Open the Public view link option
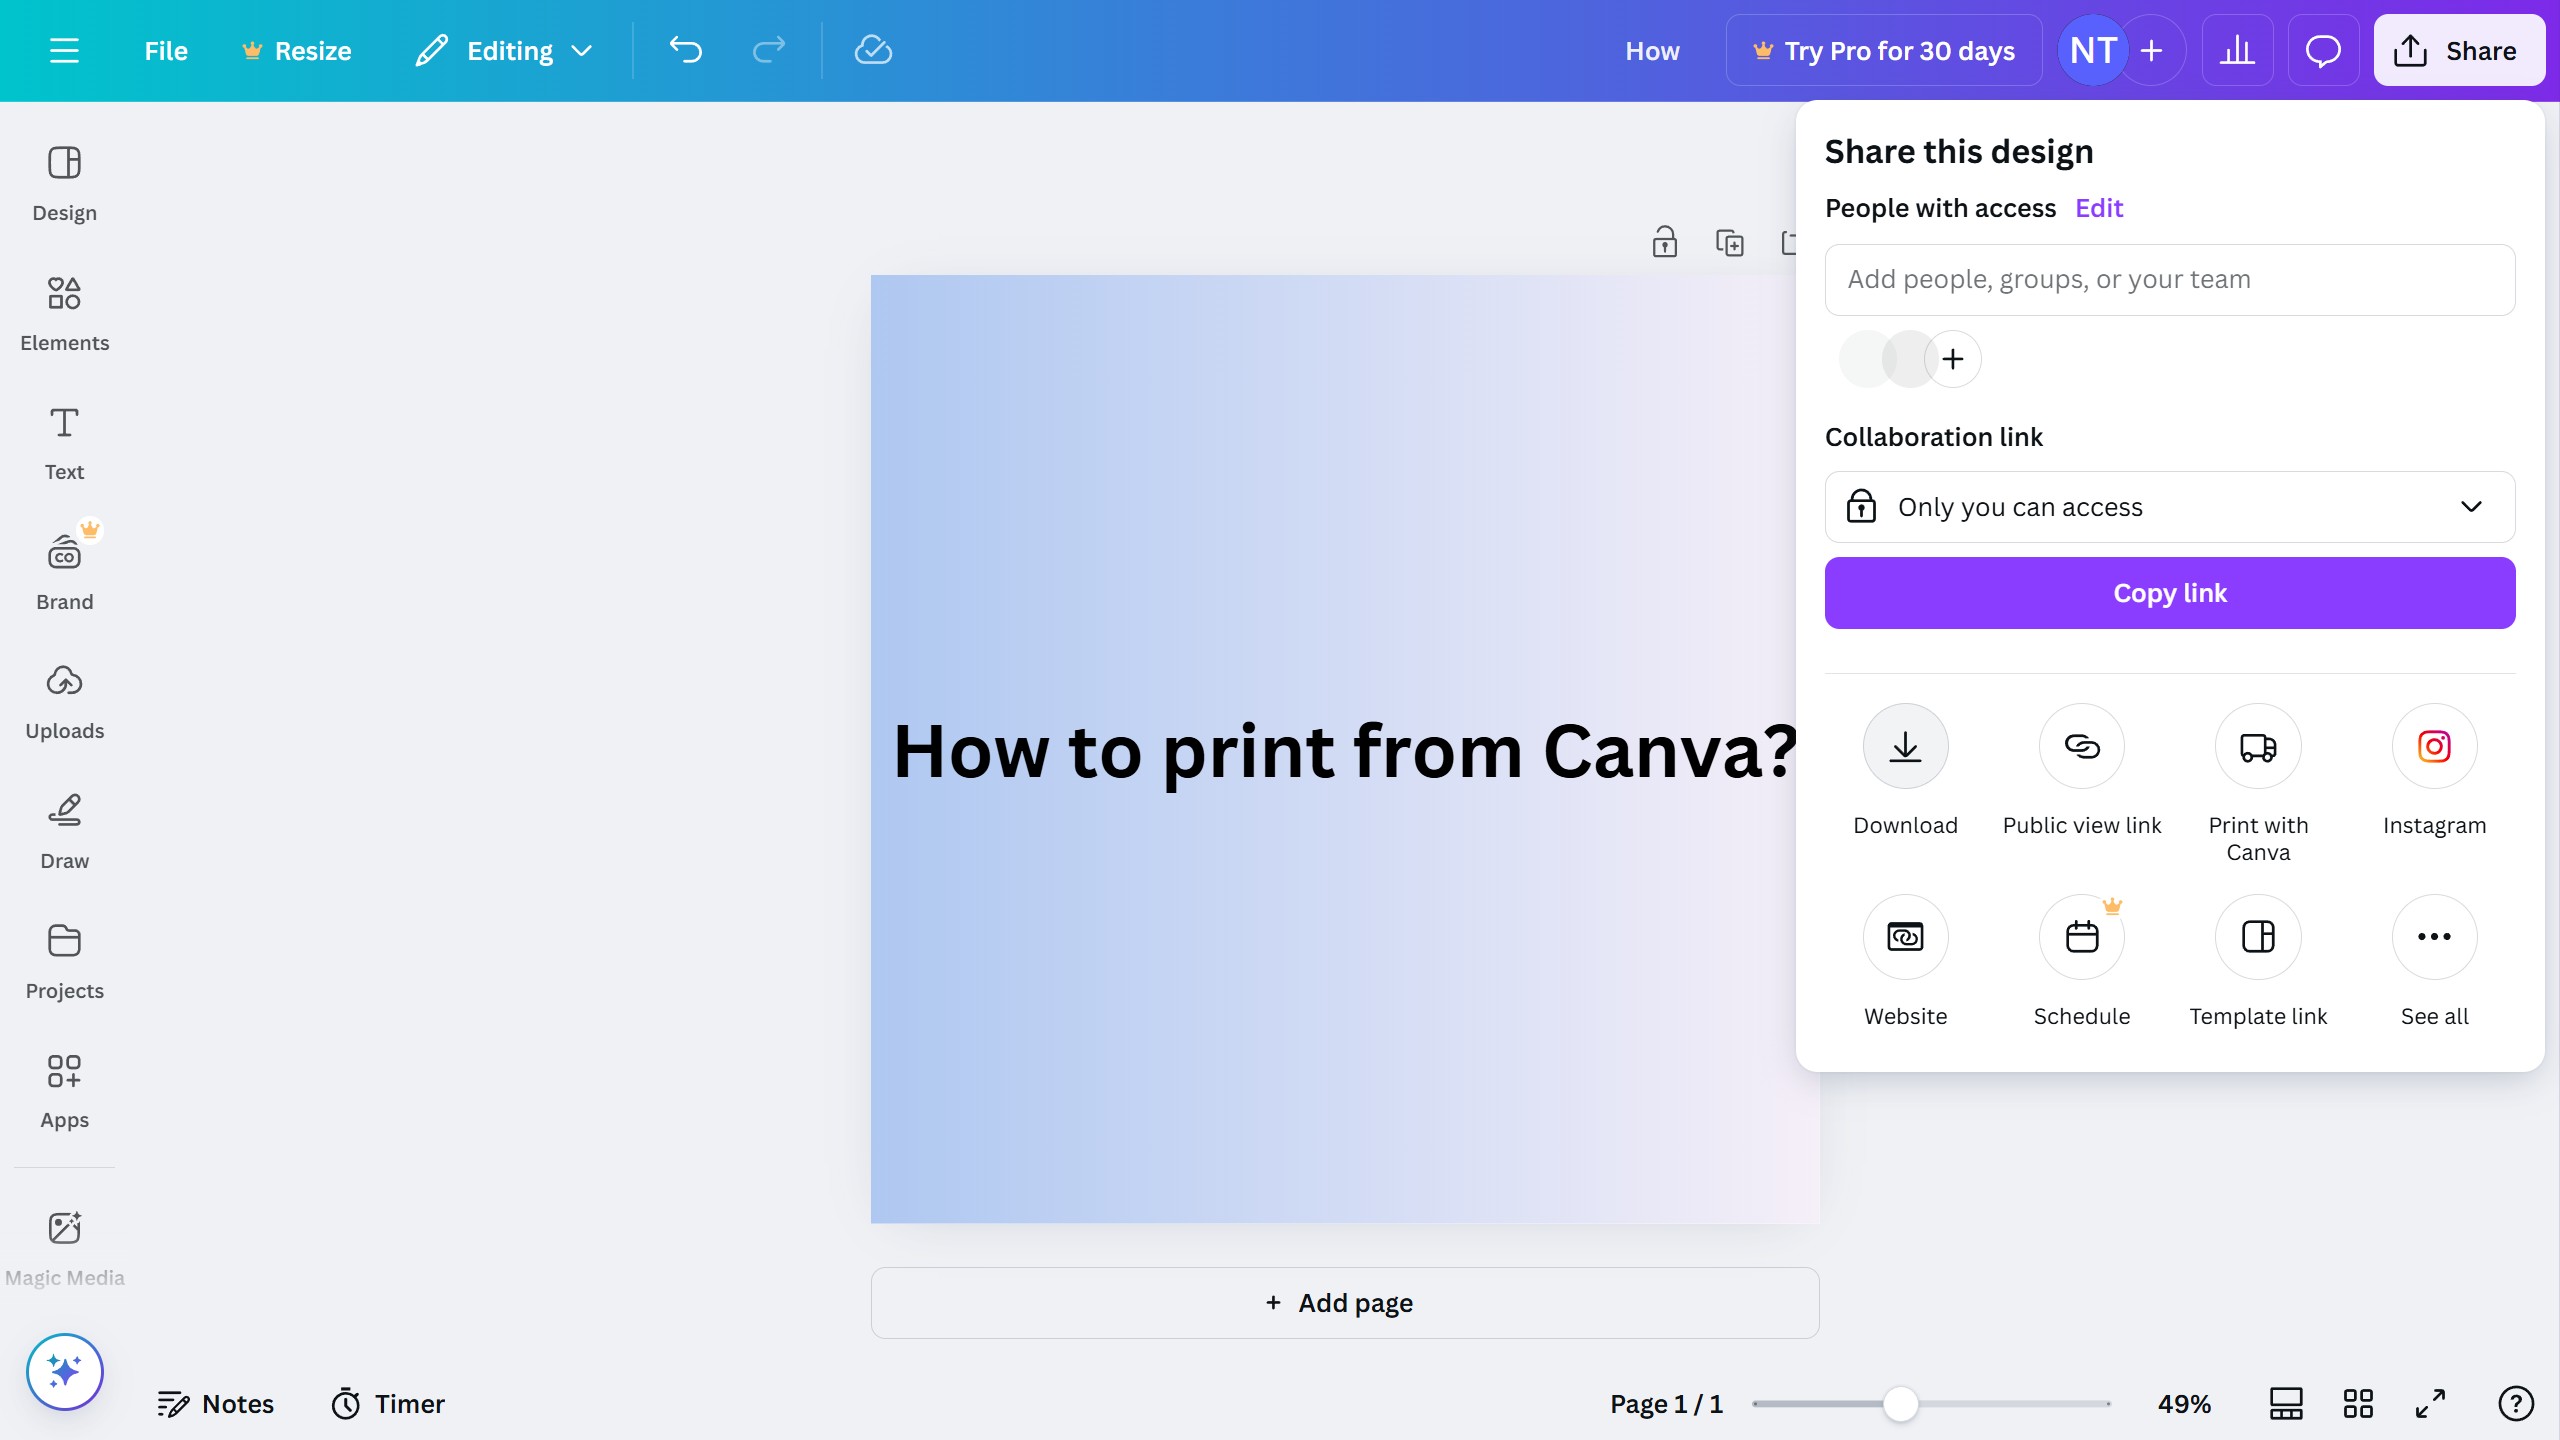Screen dimensions: 2560x1440 (2081, 746)
